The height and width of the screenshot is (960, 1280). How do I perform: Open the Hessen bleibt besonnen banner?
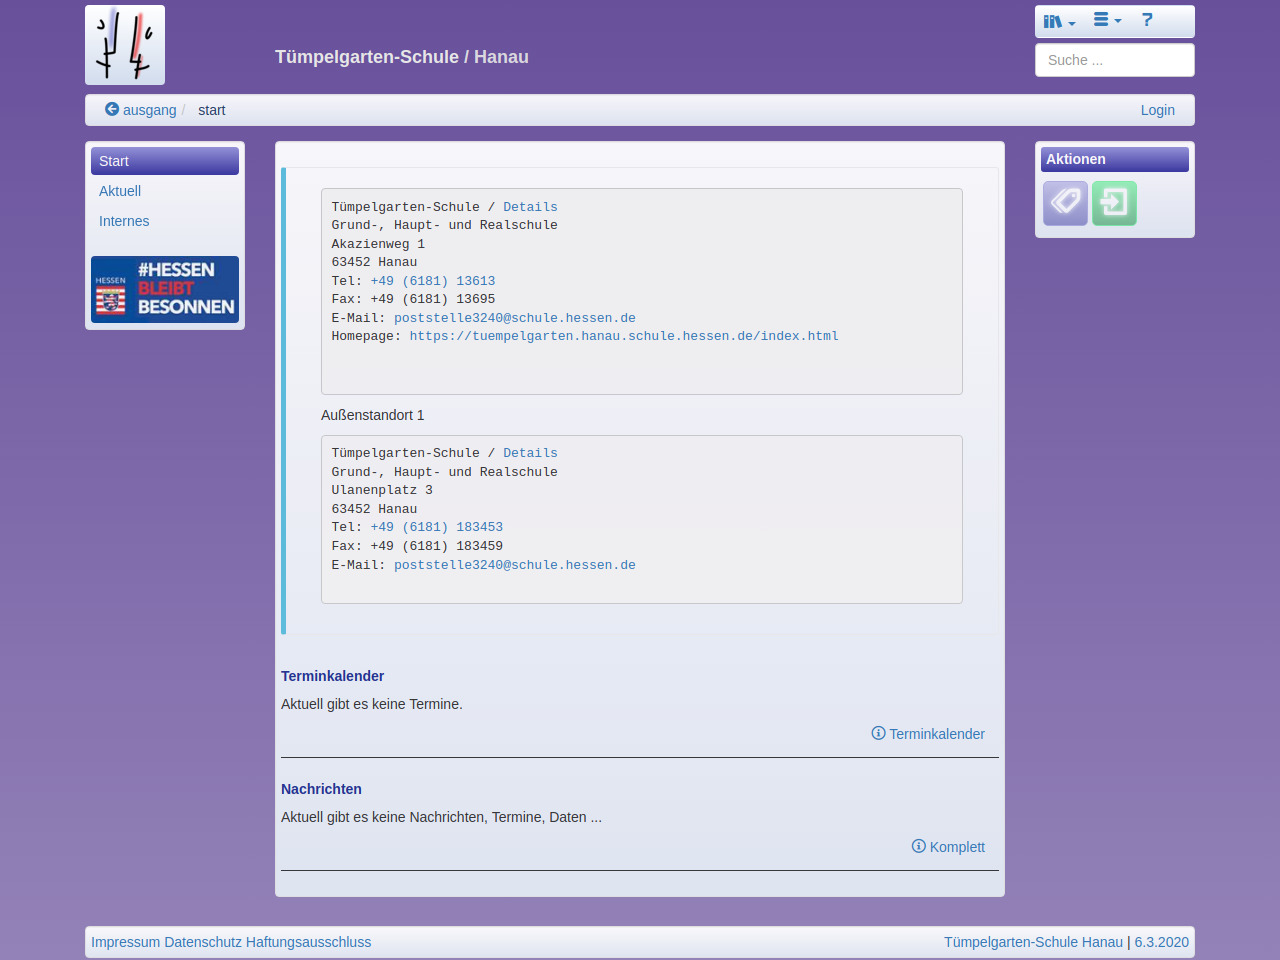pos(165,289)
